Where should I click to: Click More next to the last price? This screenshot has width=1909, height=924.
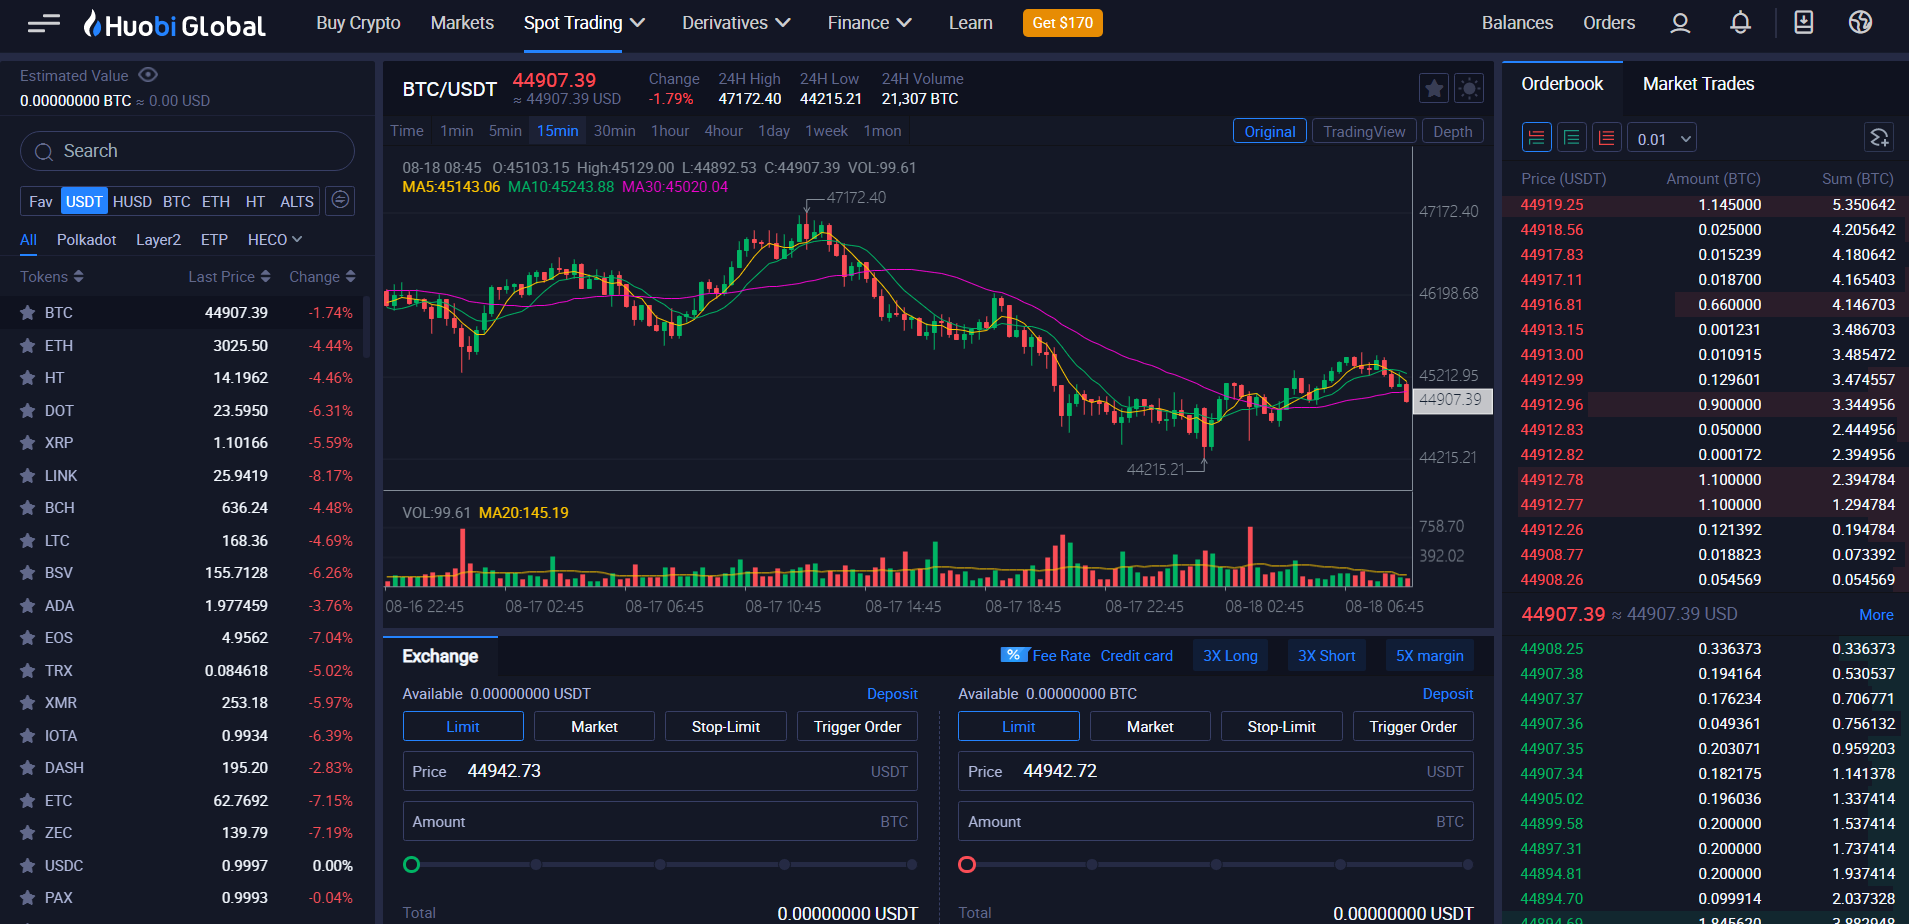point(1876,615)
